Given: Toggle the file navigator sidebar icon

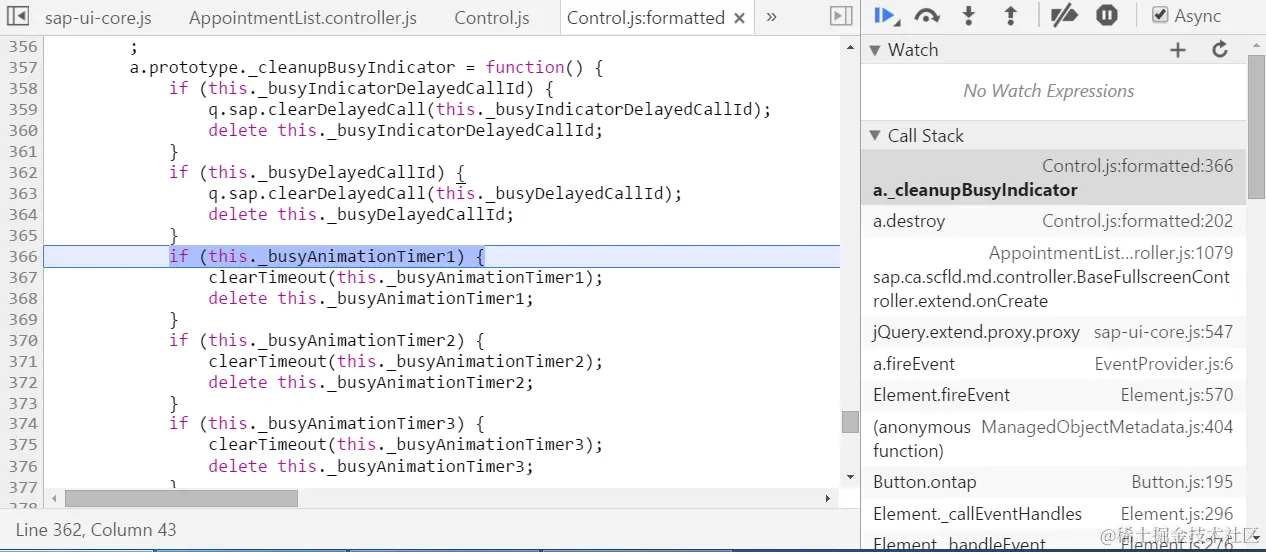Looking at the screenshot, I should [x=17, y=16].
